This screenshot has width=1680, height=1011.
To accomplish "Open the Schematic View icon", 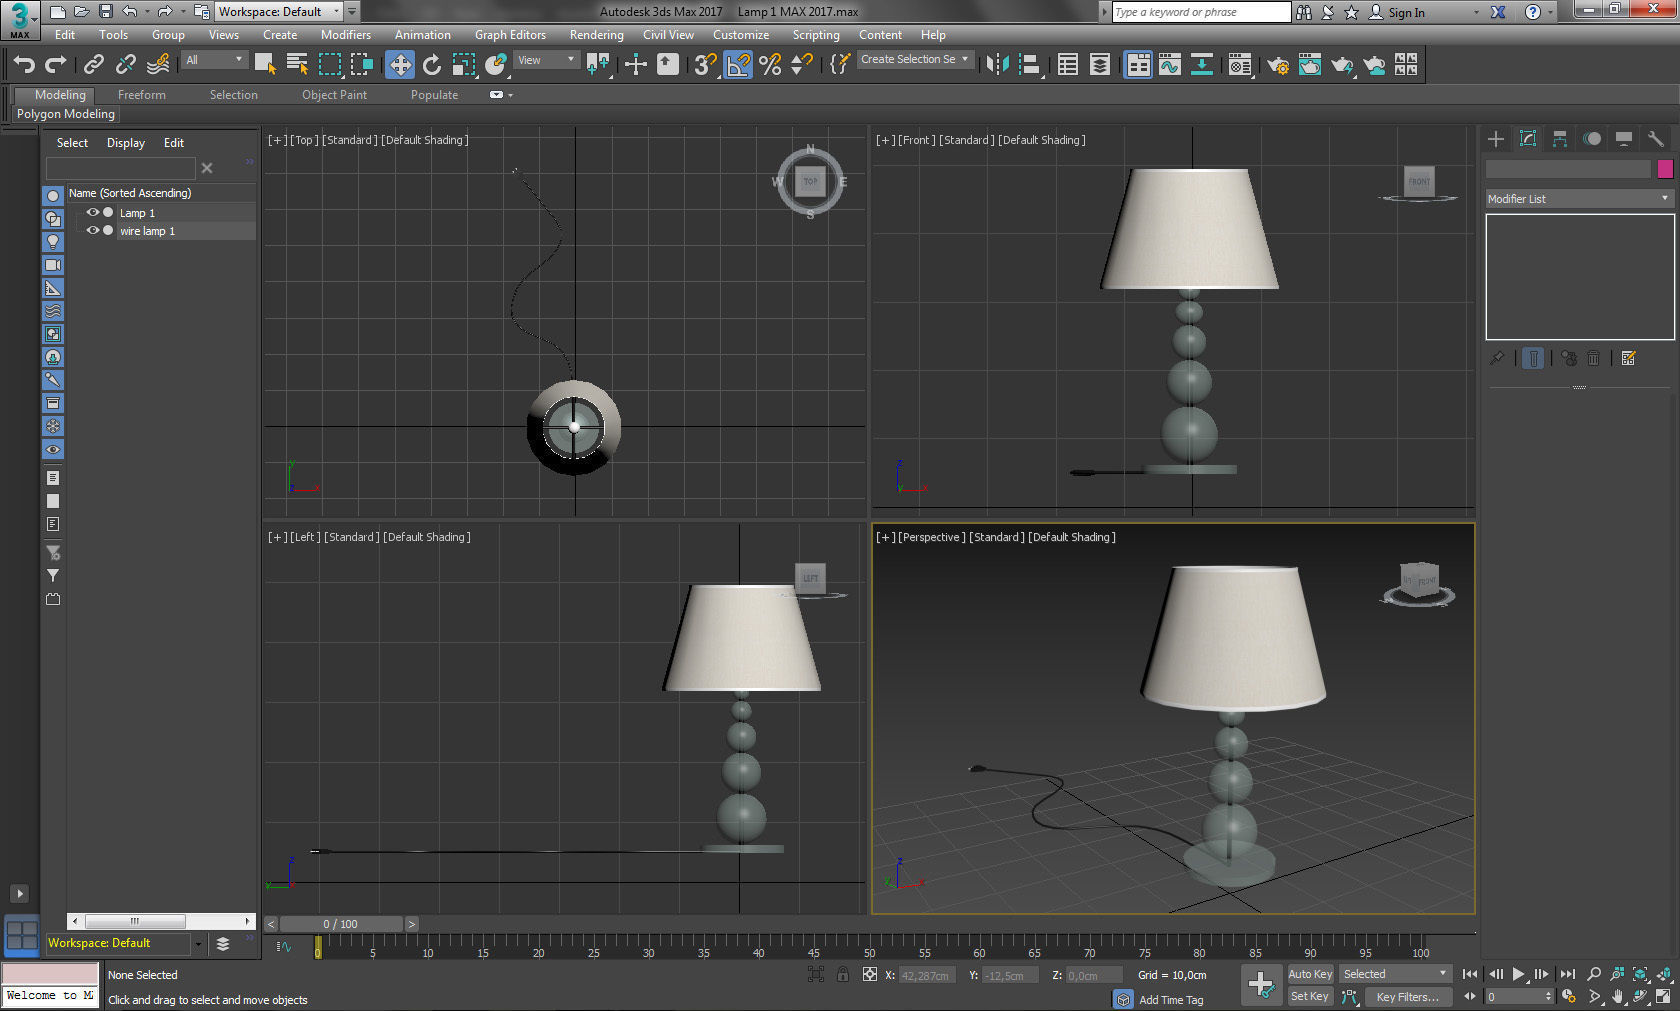I will point(1202,65).
